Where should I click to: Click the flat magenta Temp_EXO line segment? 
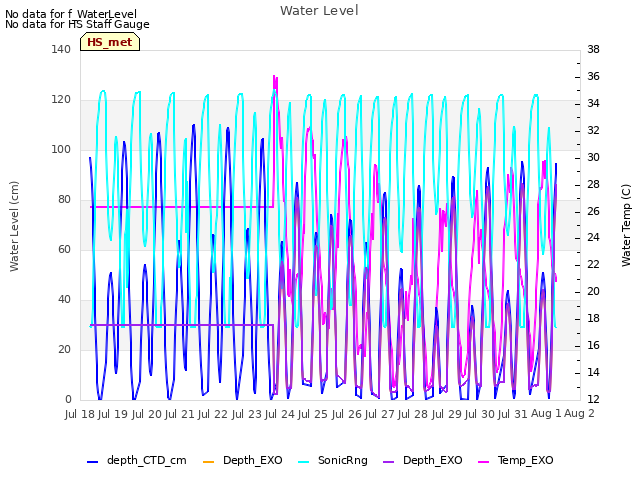pyautogui.click(x=182, y=207)
